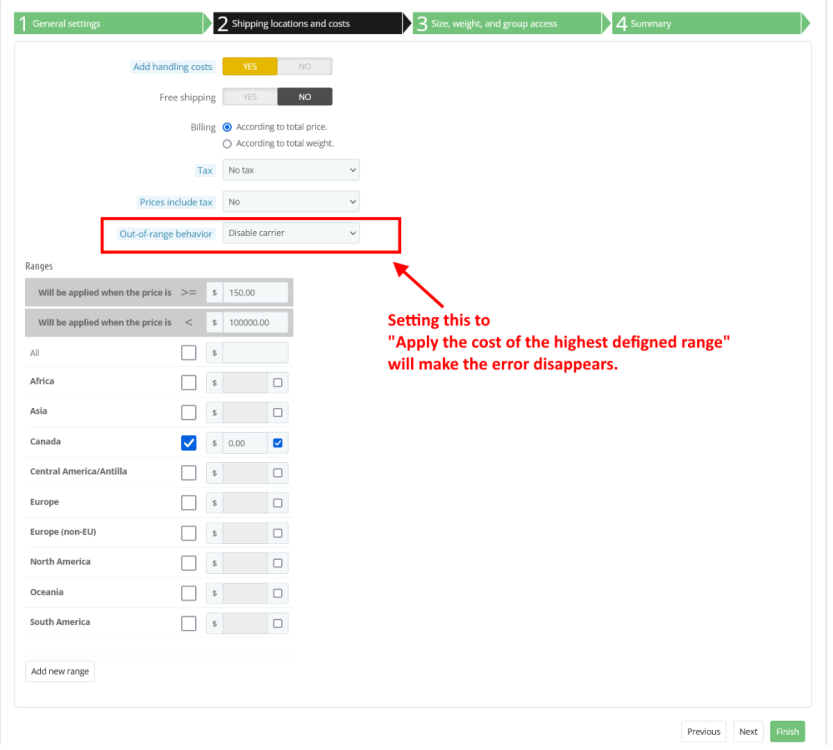Uncheck the Canada checkbox
833x750 pixels.
(188, 442)
